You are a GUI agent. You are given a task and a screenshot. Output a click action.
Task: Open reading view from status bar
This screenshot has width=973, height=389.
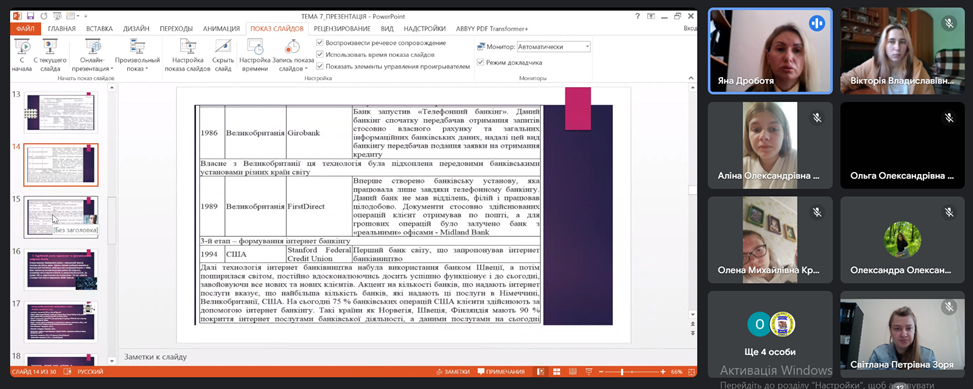573,372
